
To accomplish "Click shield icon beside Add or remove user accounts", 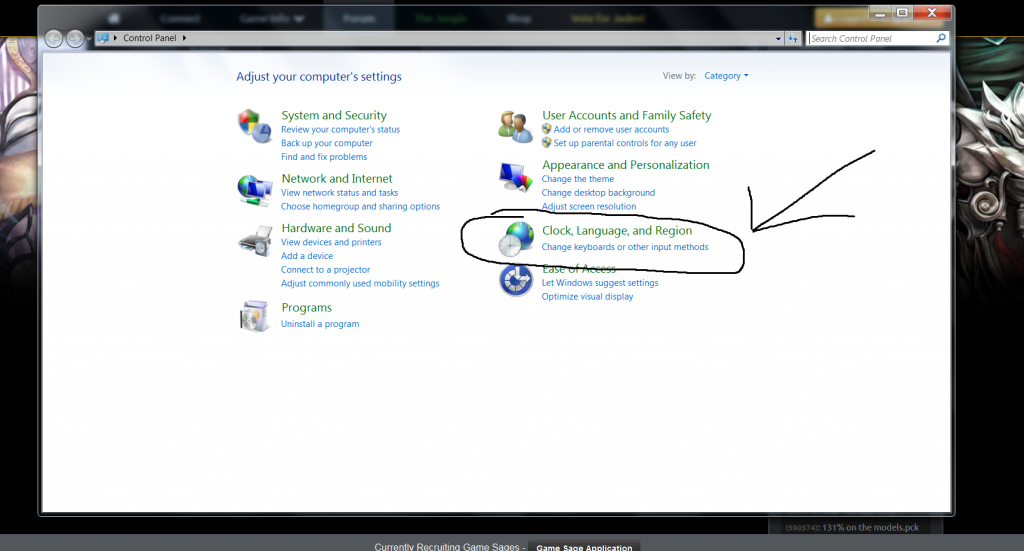I will [x=547, y=129].
